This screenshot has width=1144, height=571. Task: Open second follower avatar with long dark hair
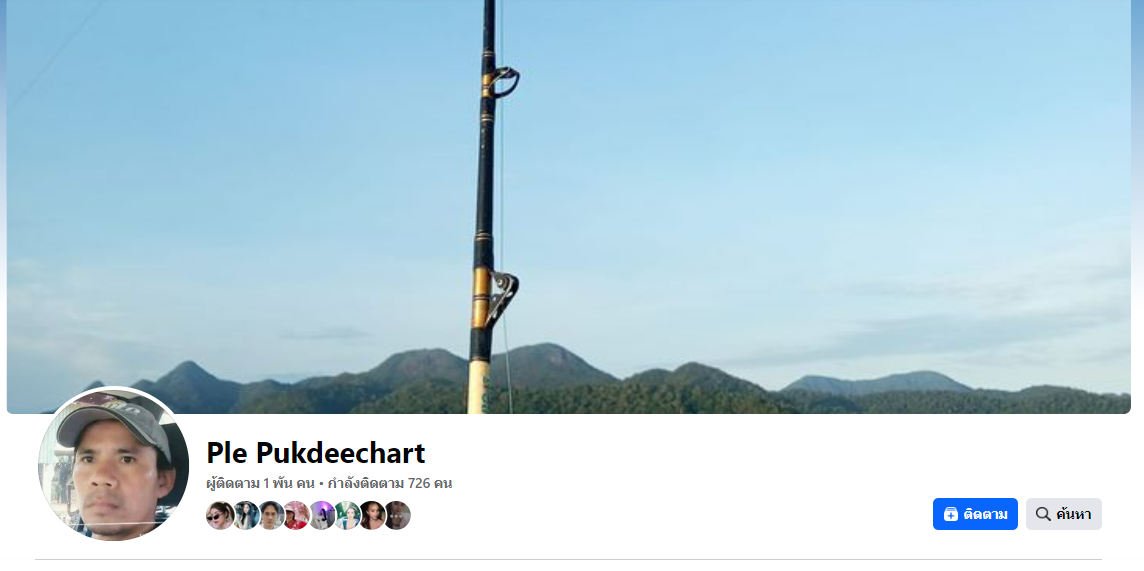click(x=246, y=516)
